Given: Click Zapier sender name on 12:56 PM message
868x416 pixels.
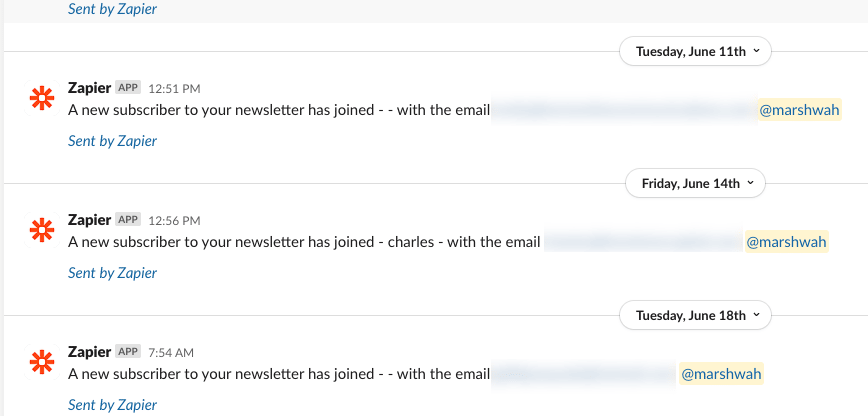Looking at the screenshot, I should [90, 220].
